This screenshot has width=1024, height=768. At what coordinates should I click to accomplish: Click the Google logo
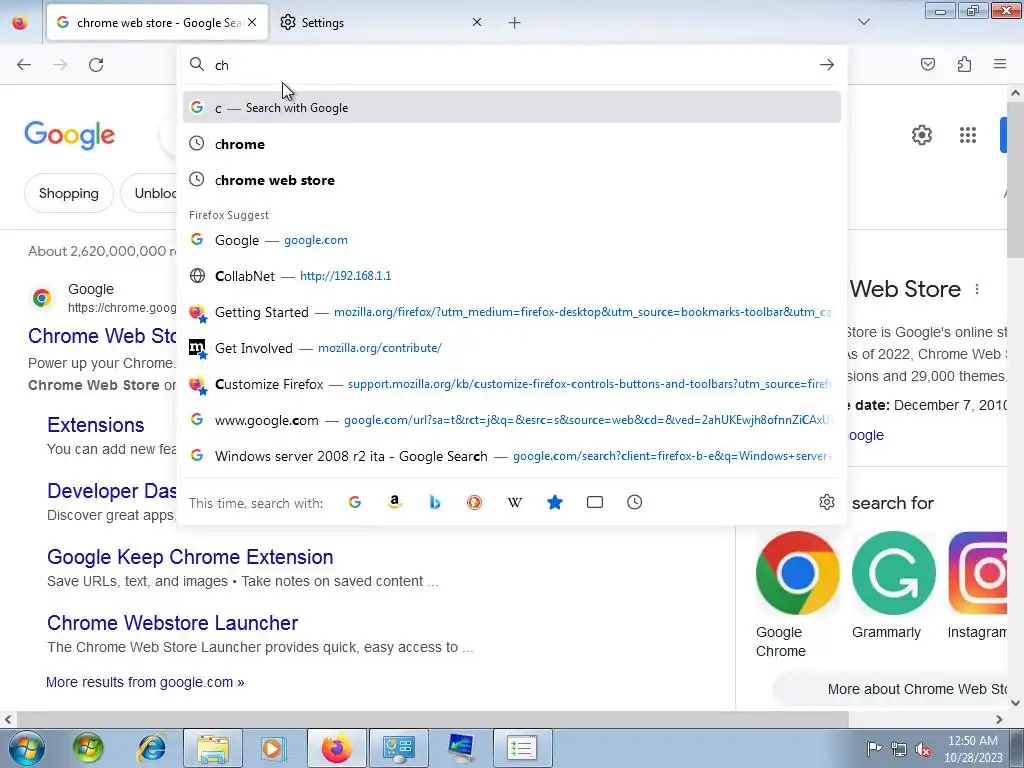pyautogui.click(x=69, y=135)
